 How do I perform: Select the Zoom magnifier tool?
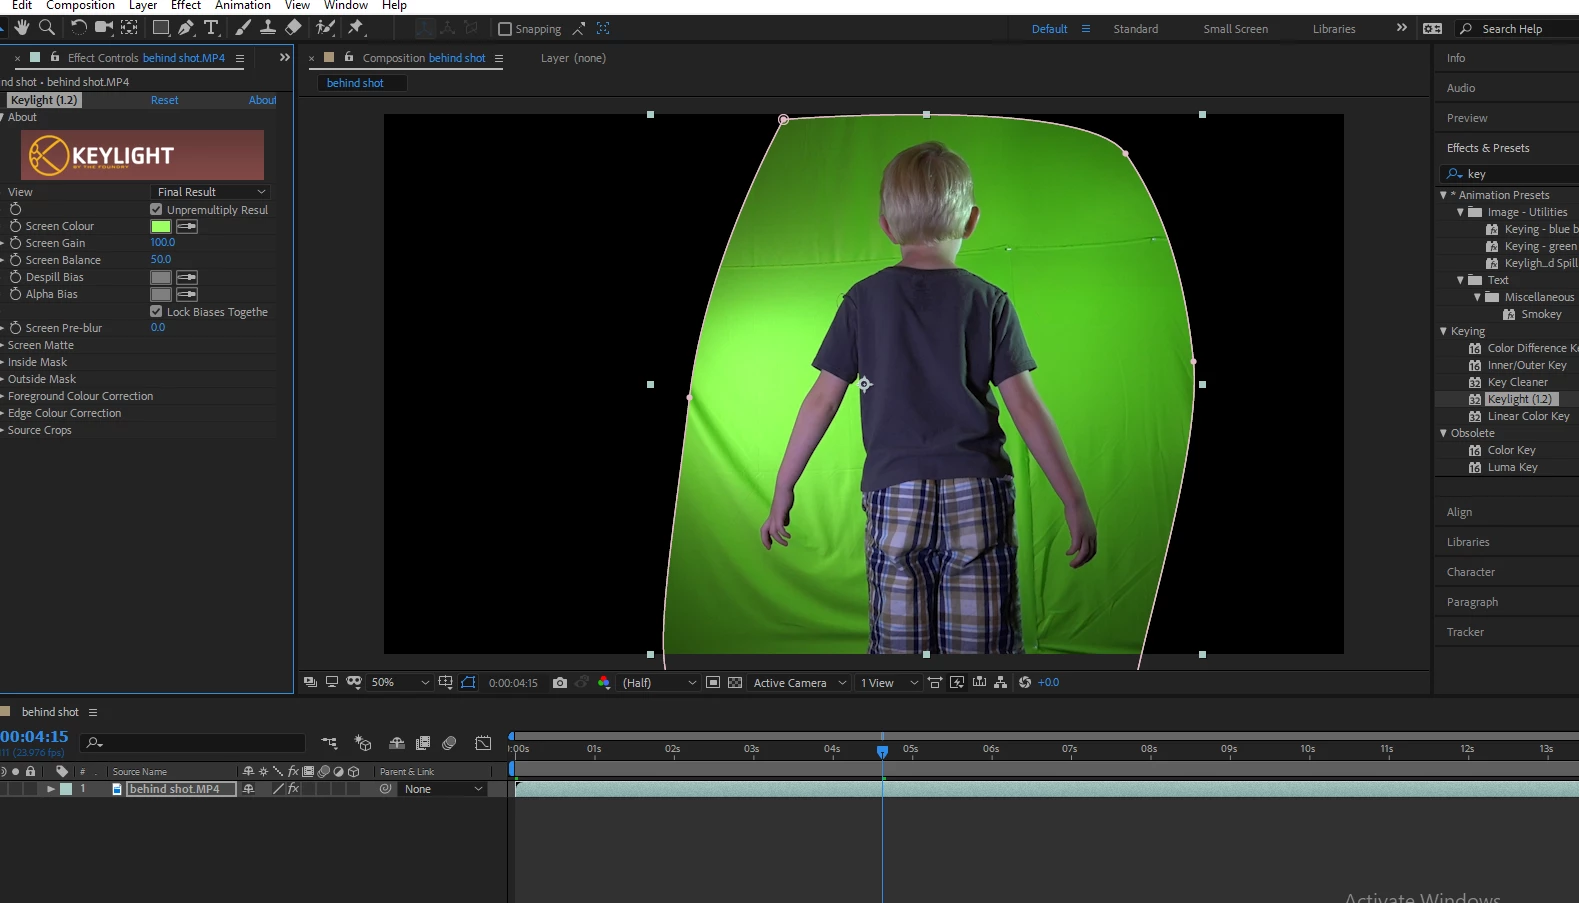tap(47, 28)
